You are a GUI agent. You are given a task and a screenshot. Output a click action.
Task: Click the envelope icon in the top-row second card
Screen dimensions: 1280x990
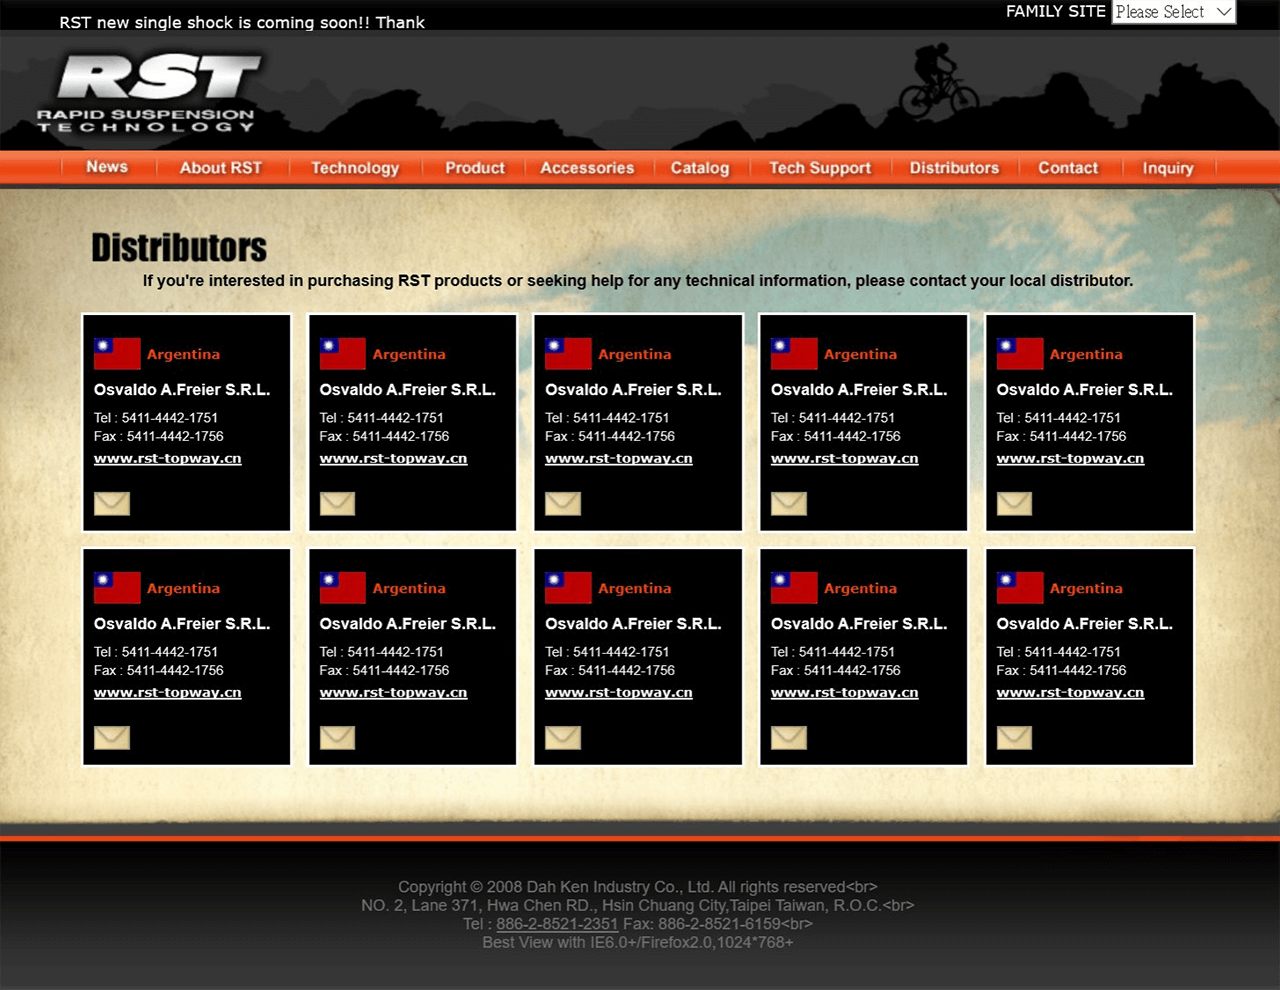[337, 503]
